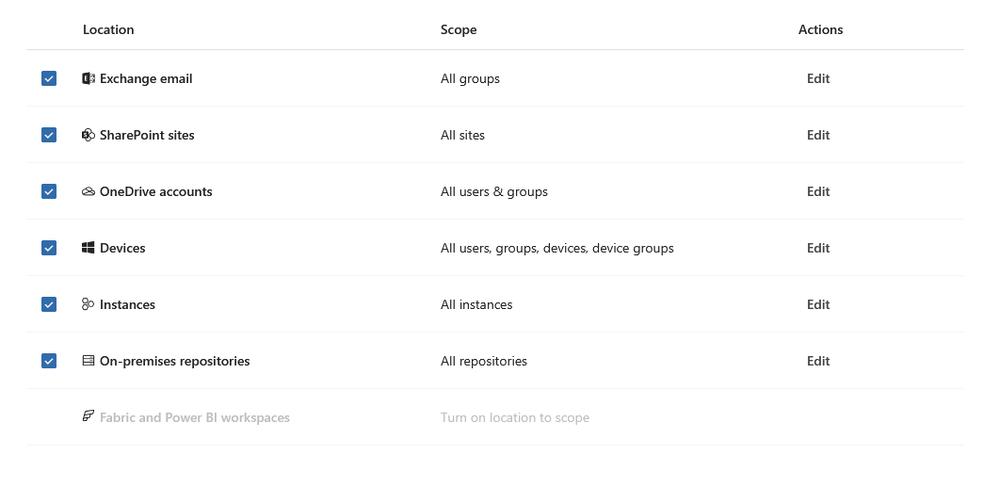Click the Exchange email icon
Screen dimensions: 999x490
88,79
